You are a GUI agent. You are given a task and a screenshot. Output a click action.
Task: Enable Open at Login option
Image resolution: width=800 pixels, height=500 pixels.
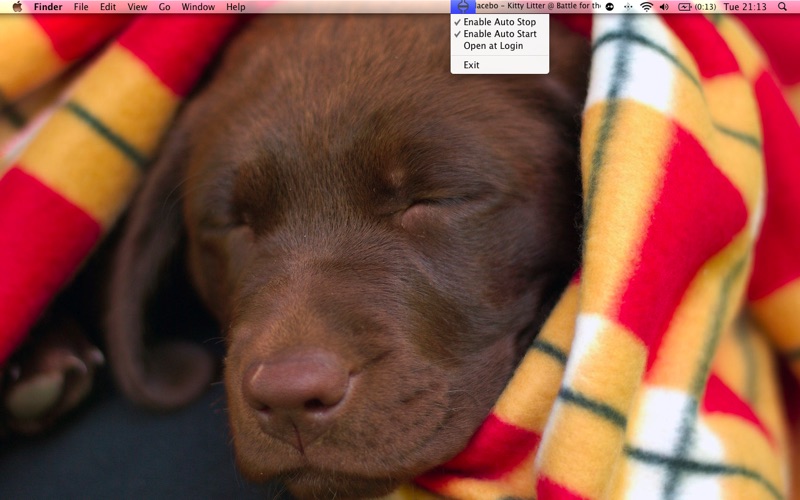(493, 46)
